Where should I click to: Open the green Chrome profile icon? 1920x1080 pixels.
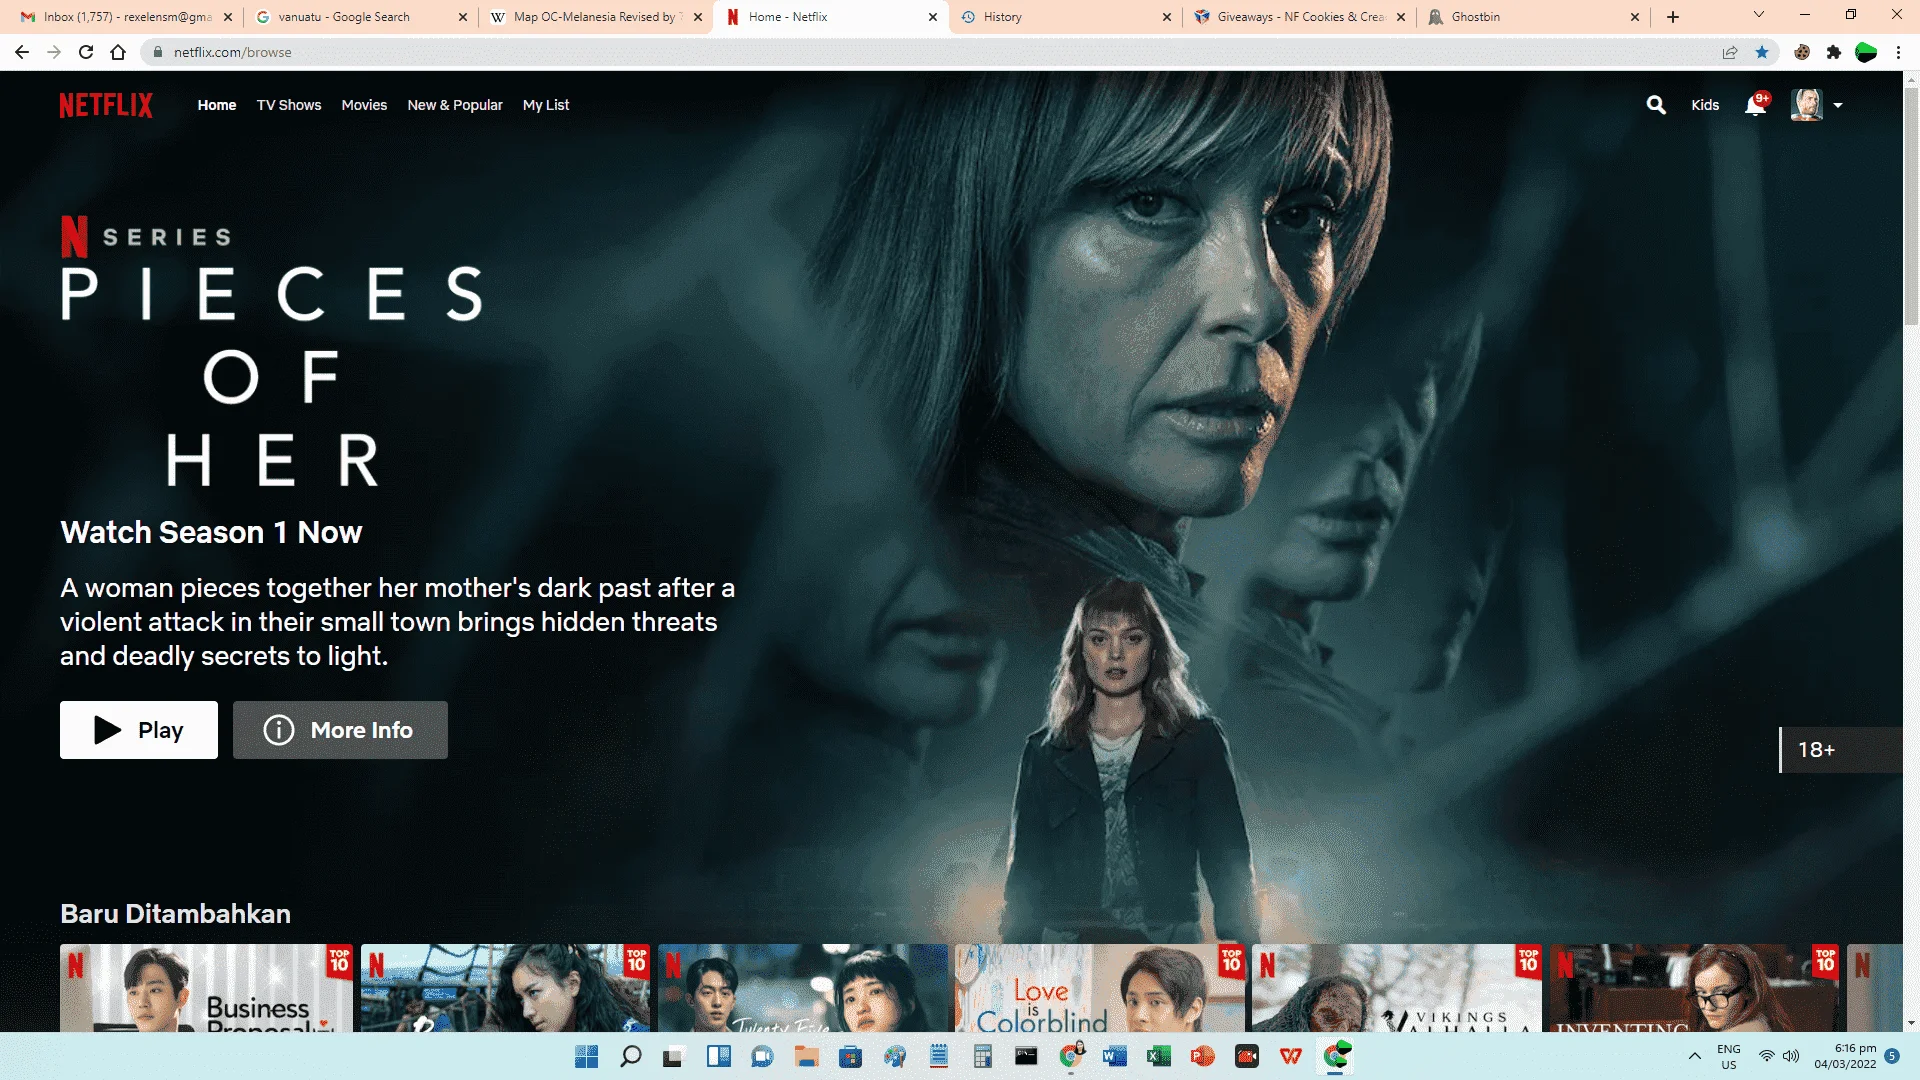1866,52
